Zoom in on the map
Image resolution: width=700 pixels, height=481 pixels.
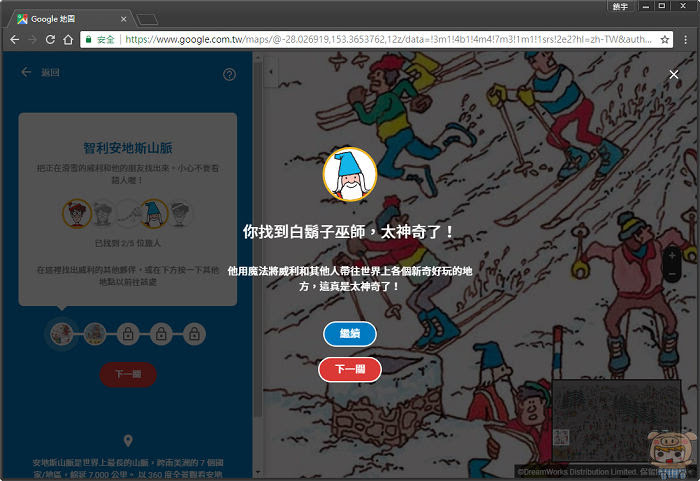pos(673,256)
